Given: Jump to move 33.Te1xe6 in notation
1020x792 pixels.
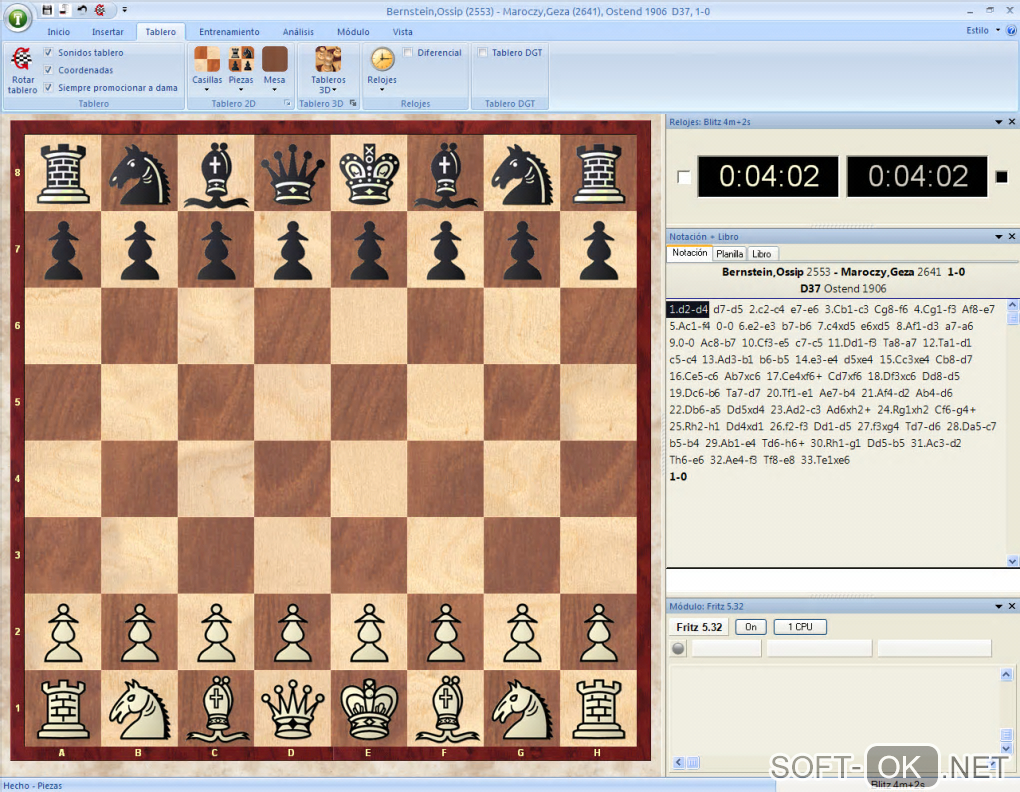Looking at the screenshot, I should click(825, 460).
